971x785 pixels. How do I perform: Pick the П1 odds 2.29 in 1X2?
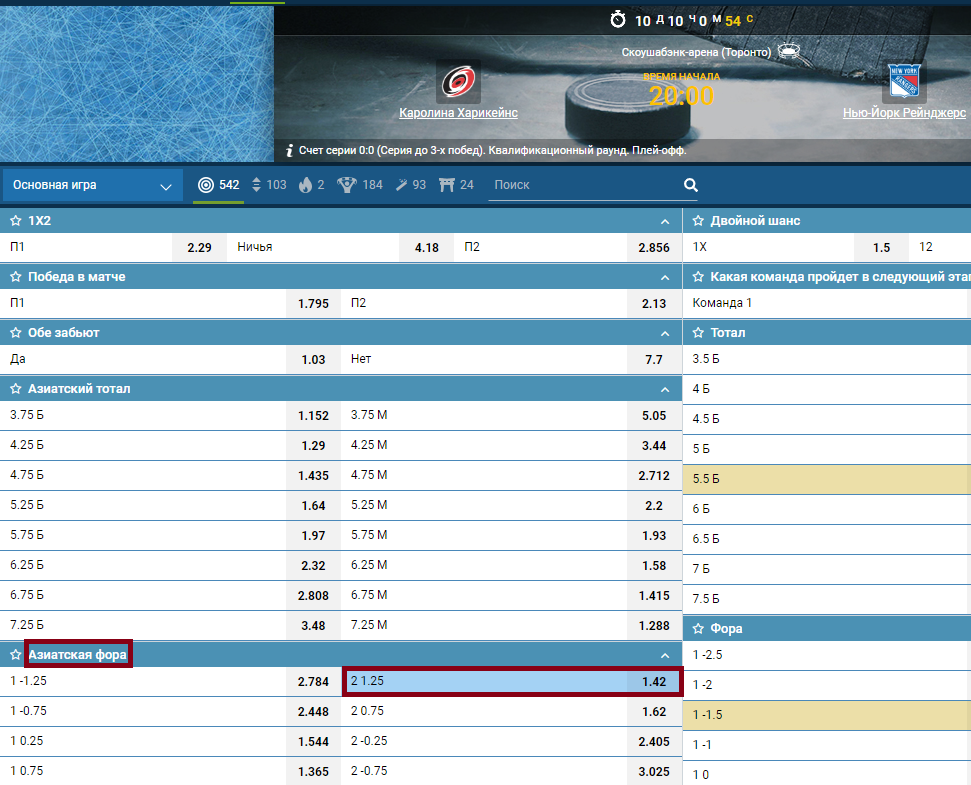(199, 248)
